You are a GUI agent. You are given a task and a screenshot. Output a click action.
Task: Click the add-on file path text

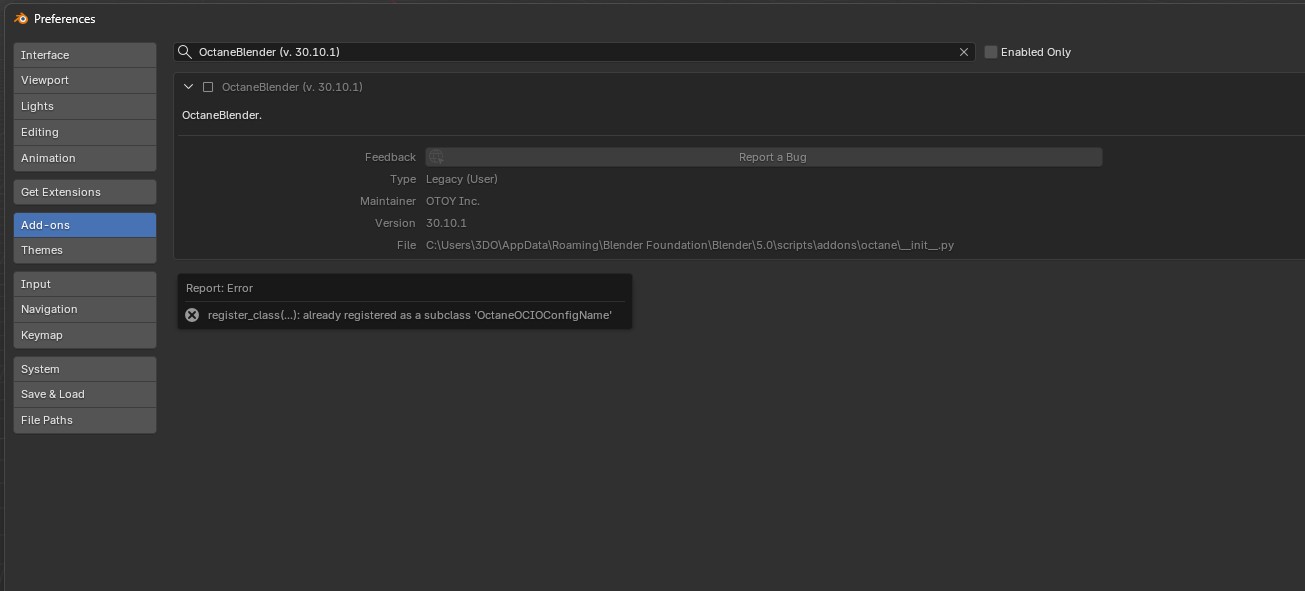(x=690, y=245)
